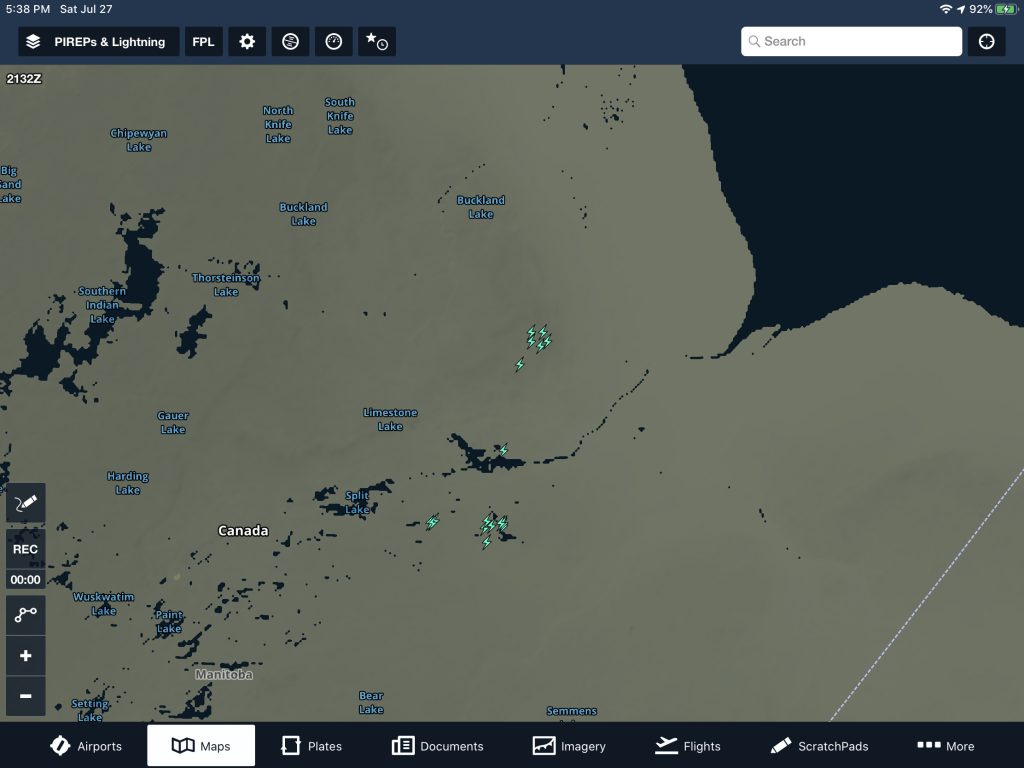Viewport: 1024px width, 768px height.
Task: Activate the route ruler tool
Action: tap(26, 615)
